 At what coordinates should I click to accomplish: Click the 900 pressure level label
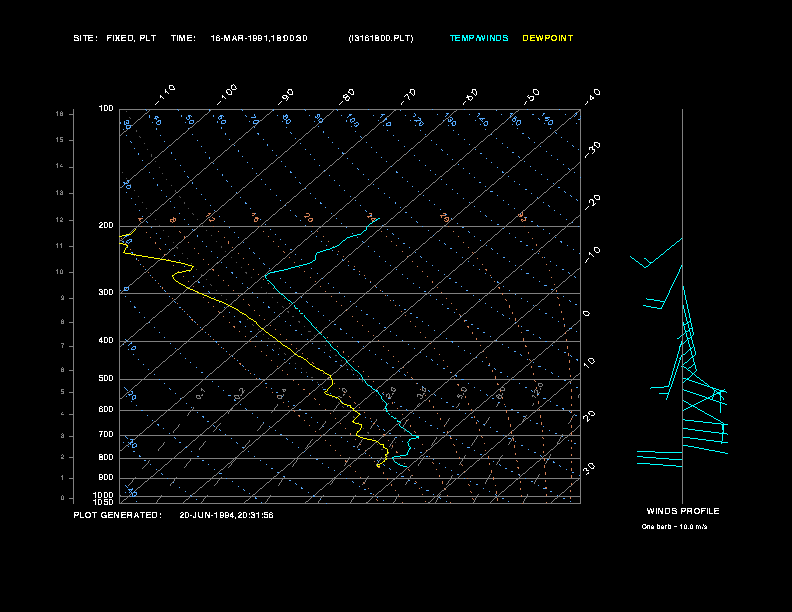pos(106,478)
